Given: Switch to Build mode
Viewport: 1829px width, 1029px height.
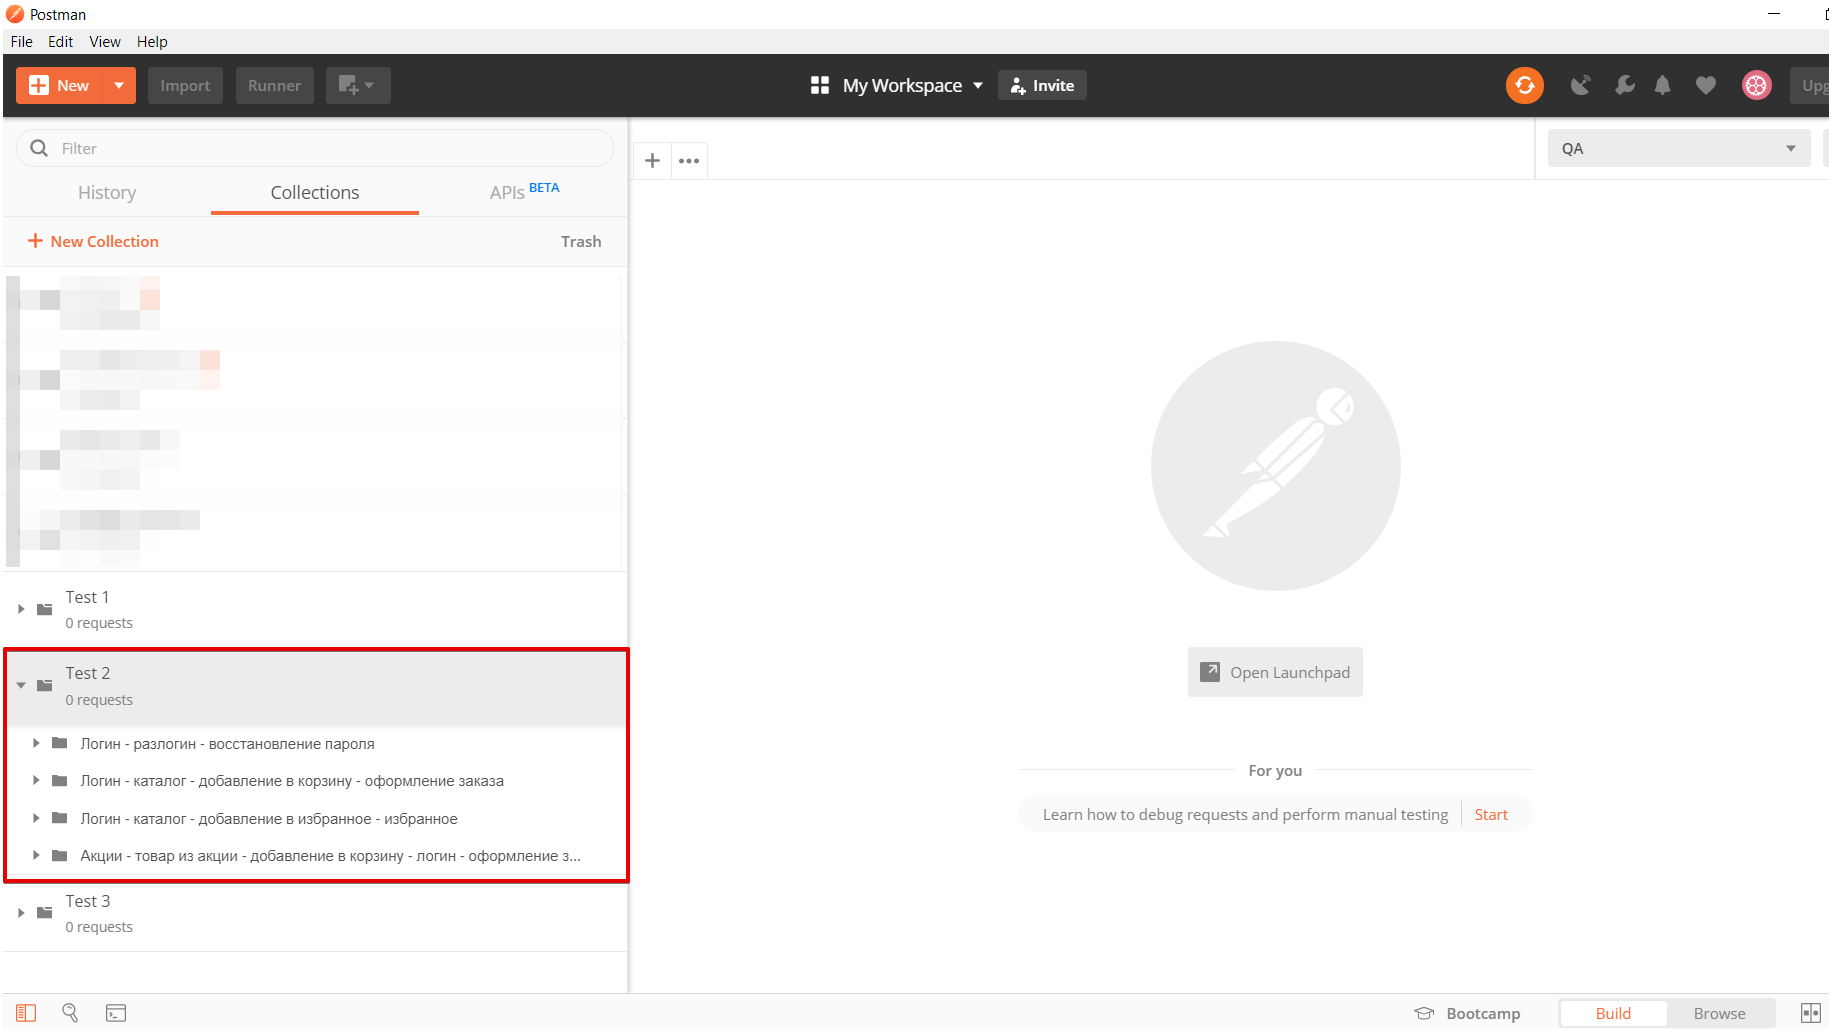Looking at the screenshot, I should pyautogui.click(x=1613, y=1013).
